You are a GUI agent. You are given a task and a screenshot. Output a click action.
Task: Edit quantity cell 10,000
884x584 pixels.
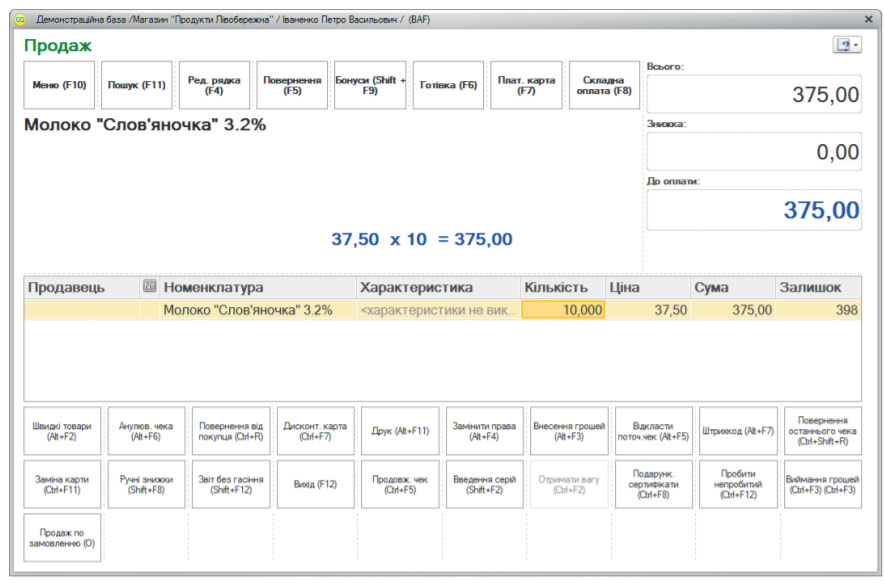coord(563,310)
